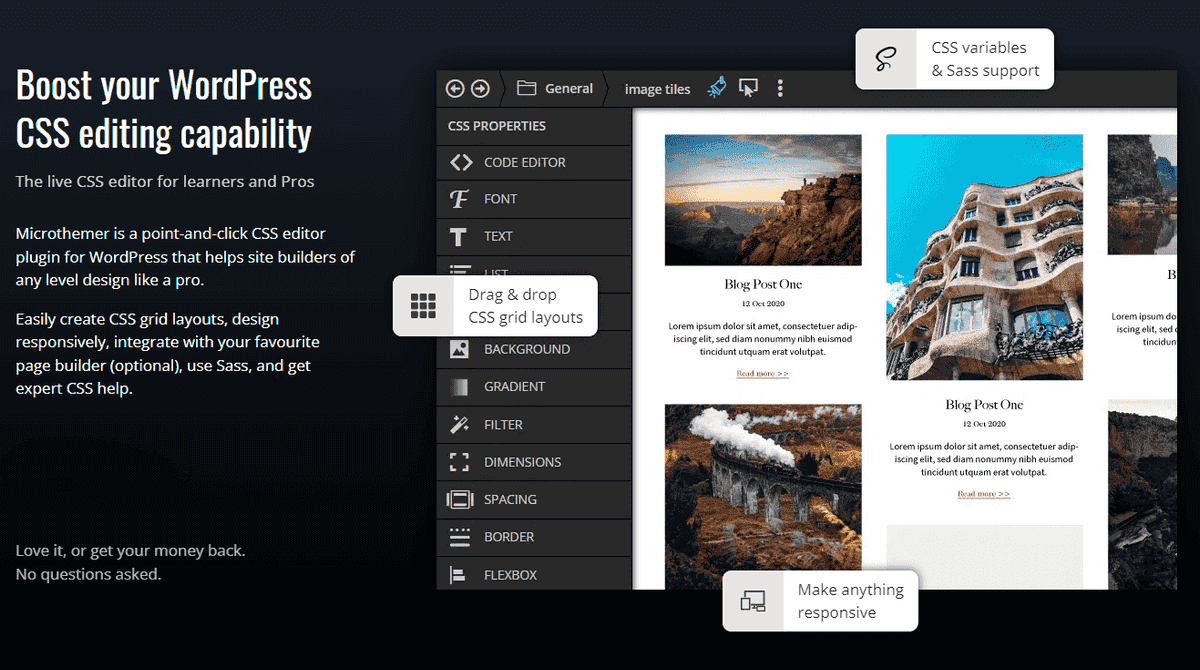Viewport: 1200px width, 670px height.
Task: Click the responsive devices icon in callout
Action: point(753,601)
